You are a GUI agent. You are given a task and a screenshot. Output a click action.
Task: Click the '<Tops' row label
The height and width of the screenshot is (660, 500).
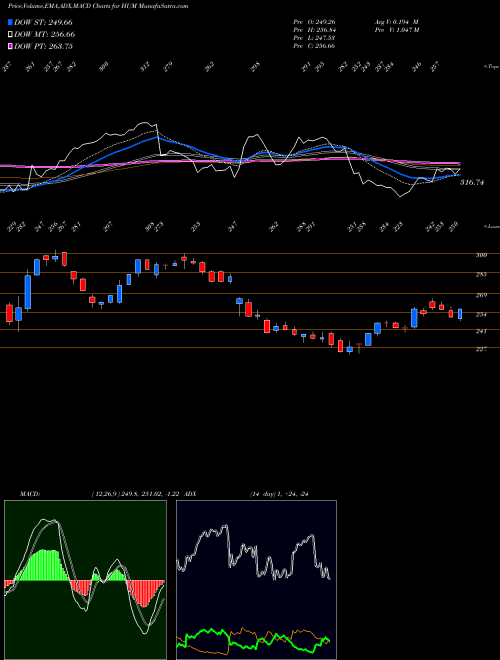[491, 67]
